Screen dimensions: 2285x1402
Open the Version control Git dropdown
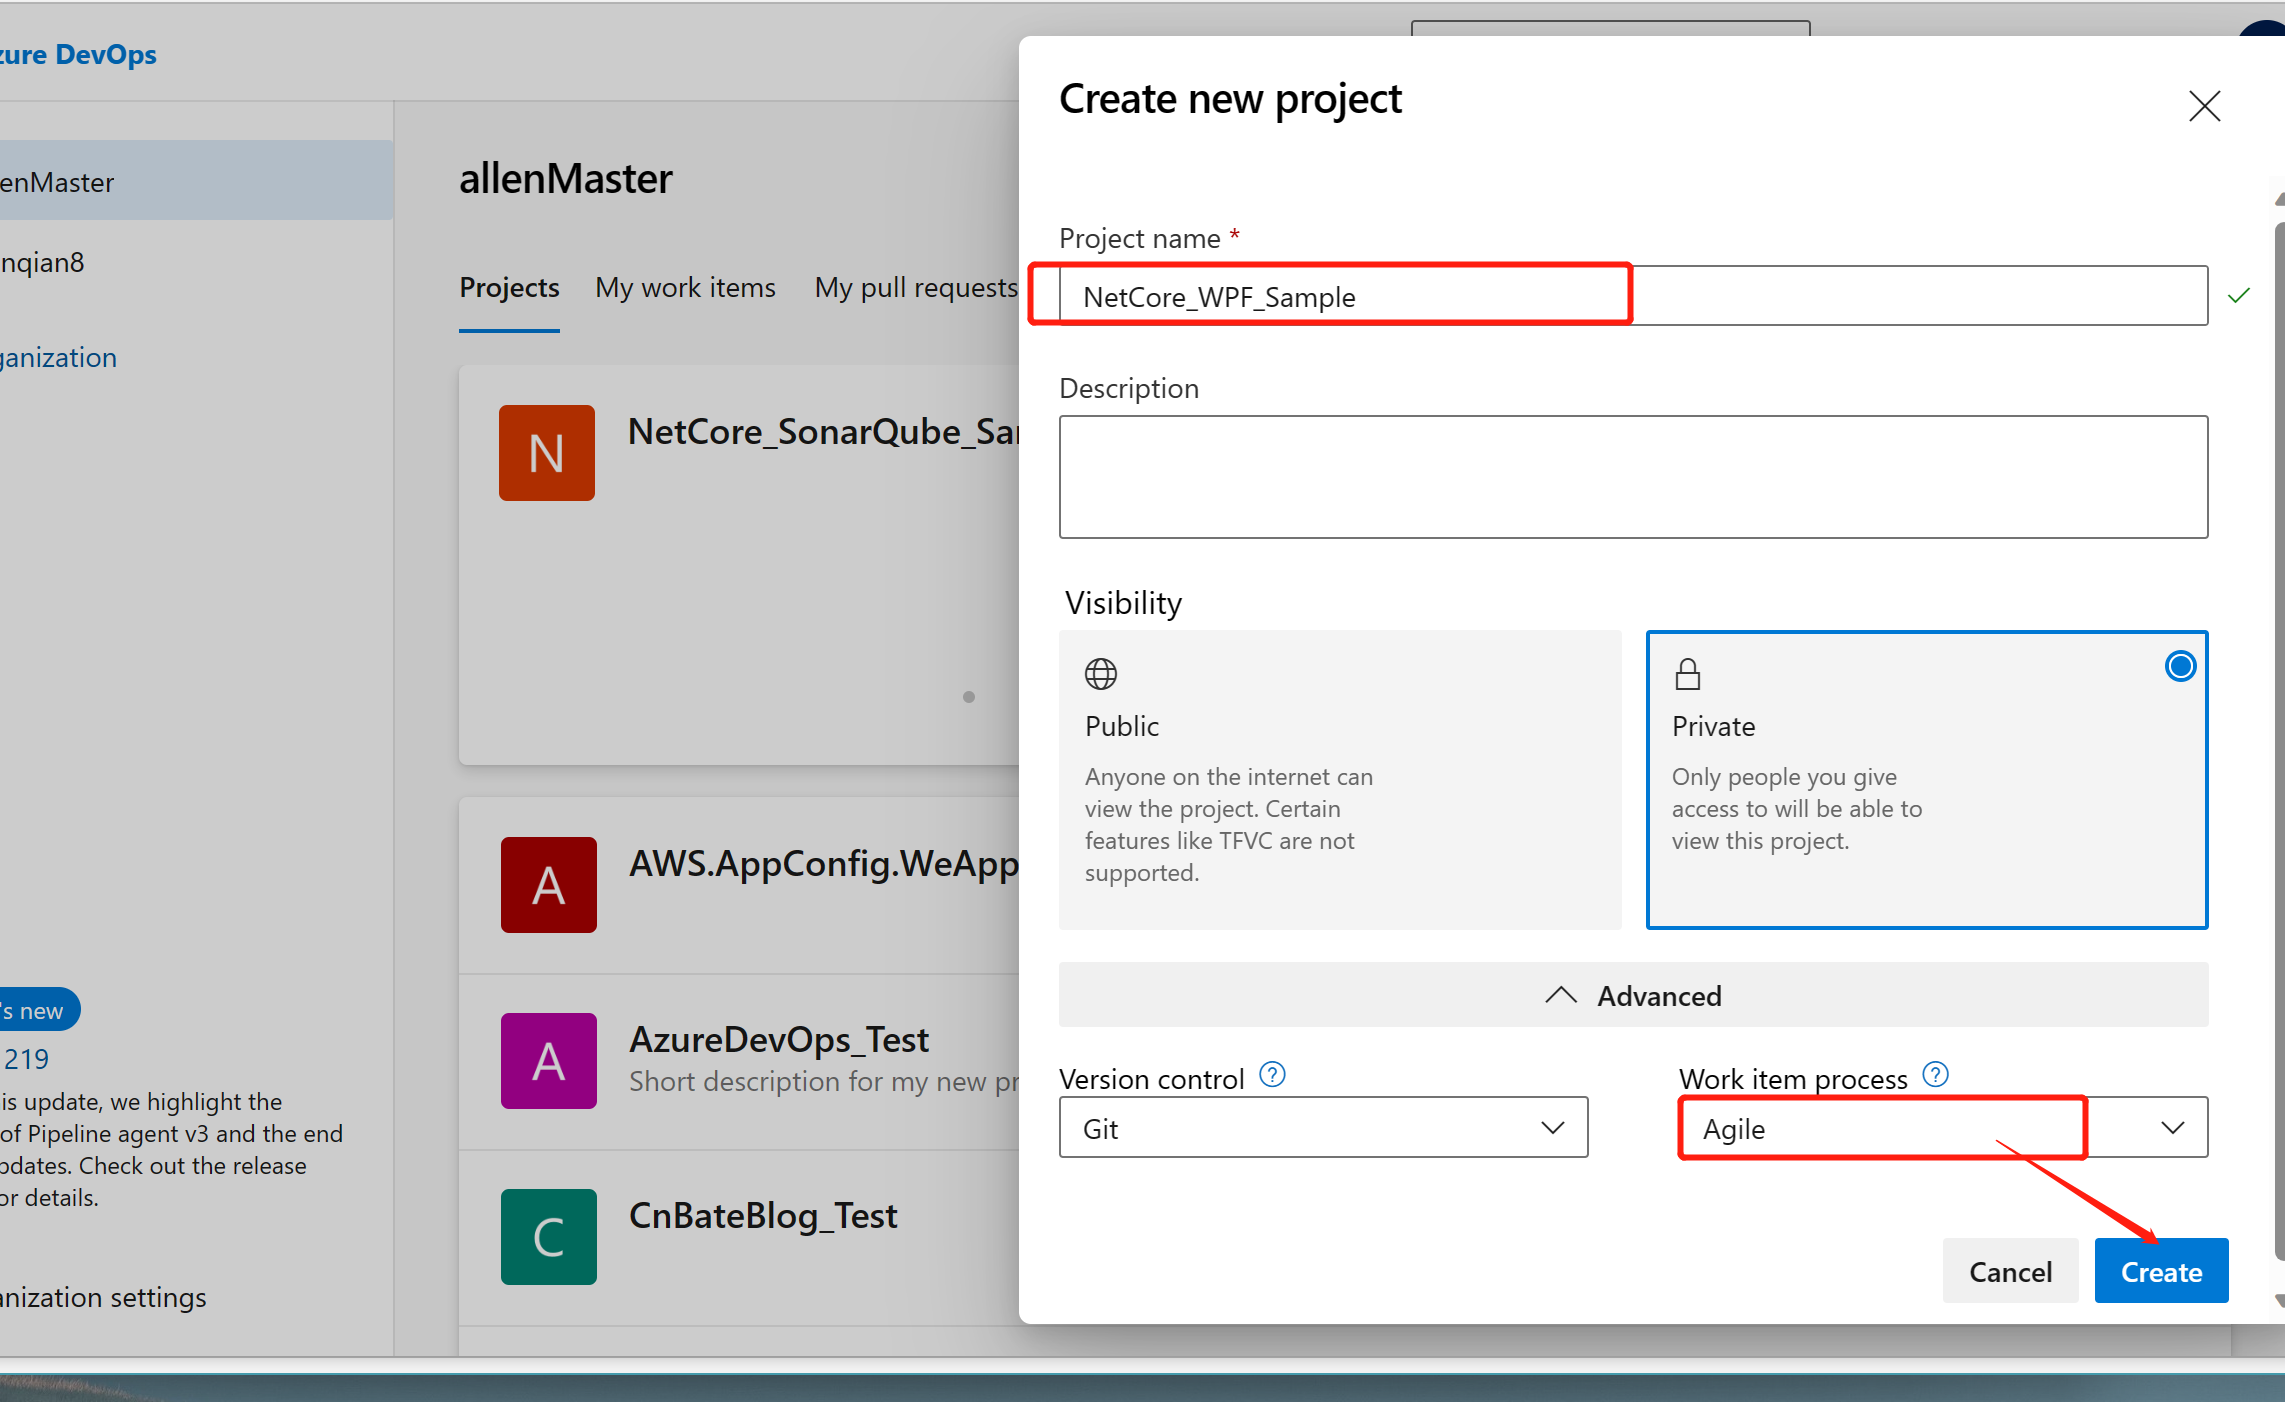click(1323, 1128)
